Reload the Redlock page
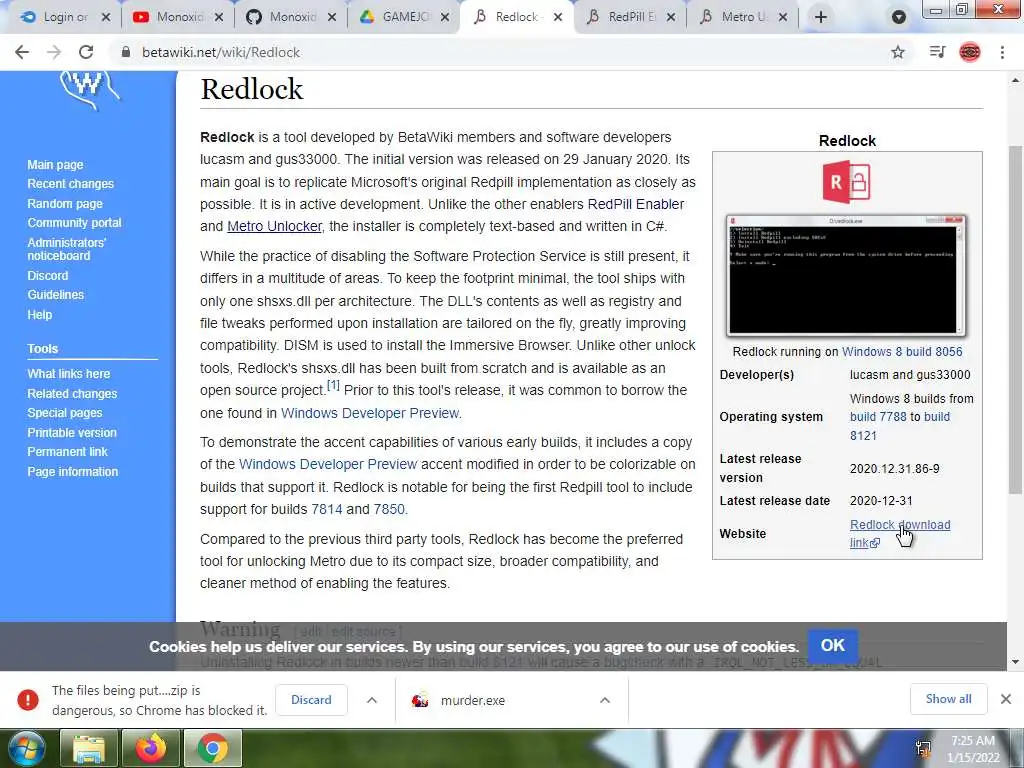Screen dimensions: 1024x768 click(86, 52)
